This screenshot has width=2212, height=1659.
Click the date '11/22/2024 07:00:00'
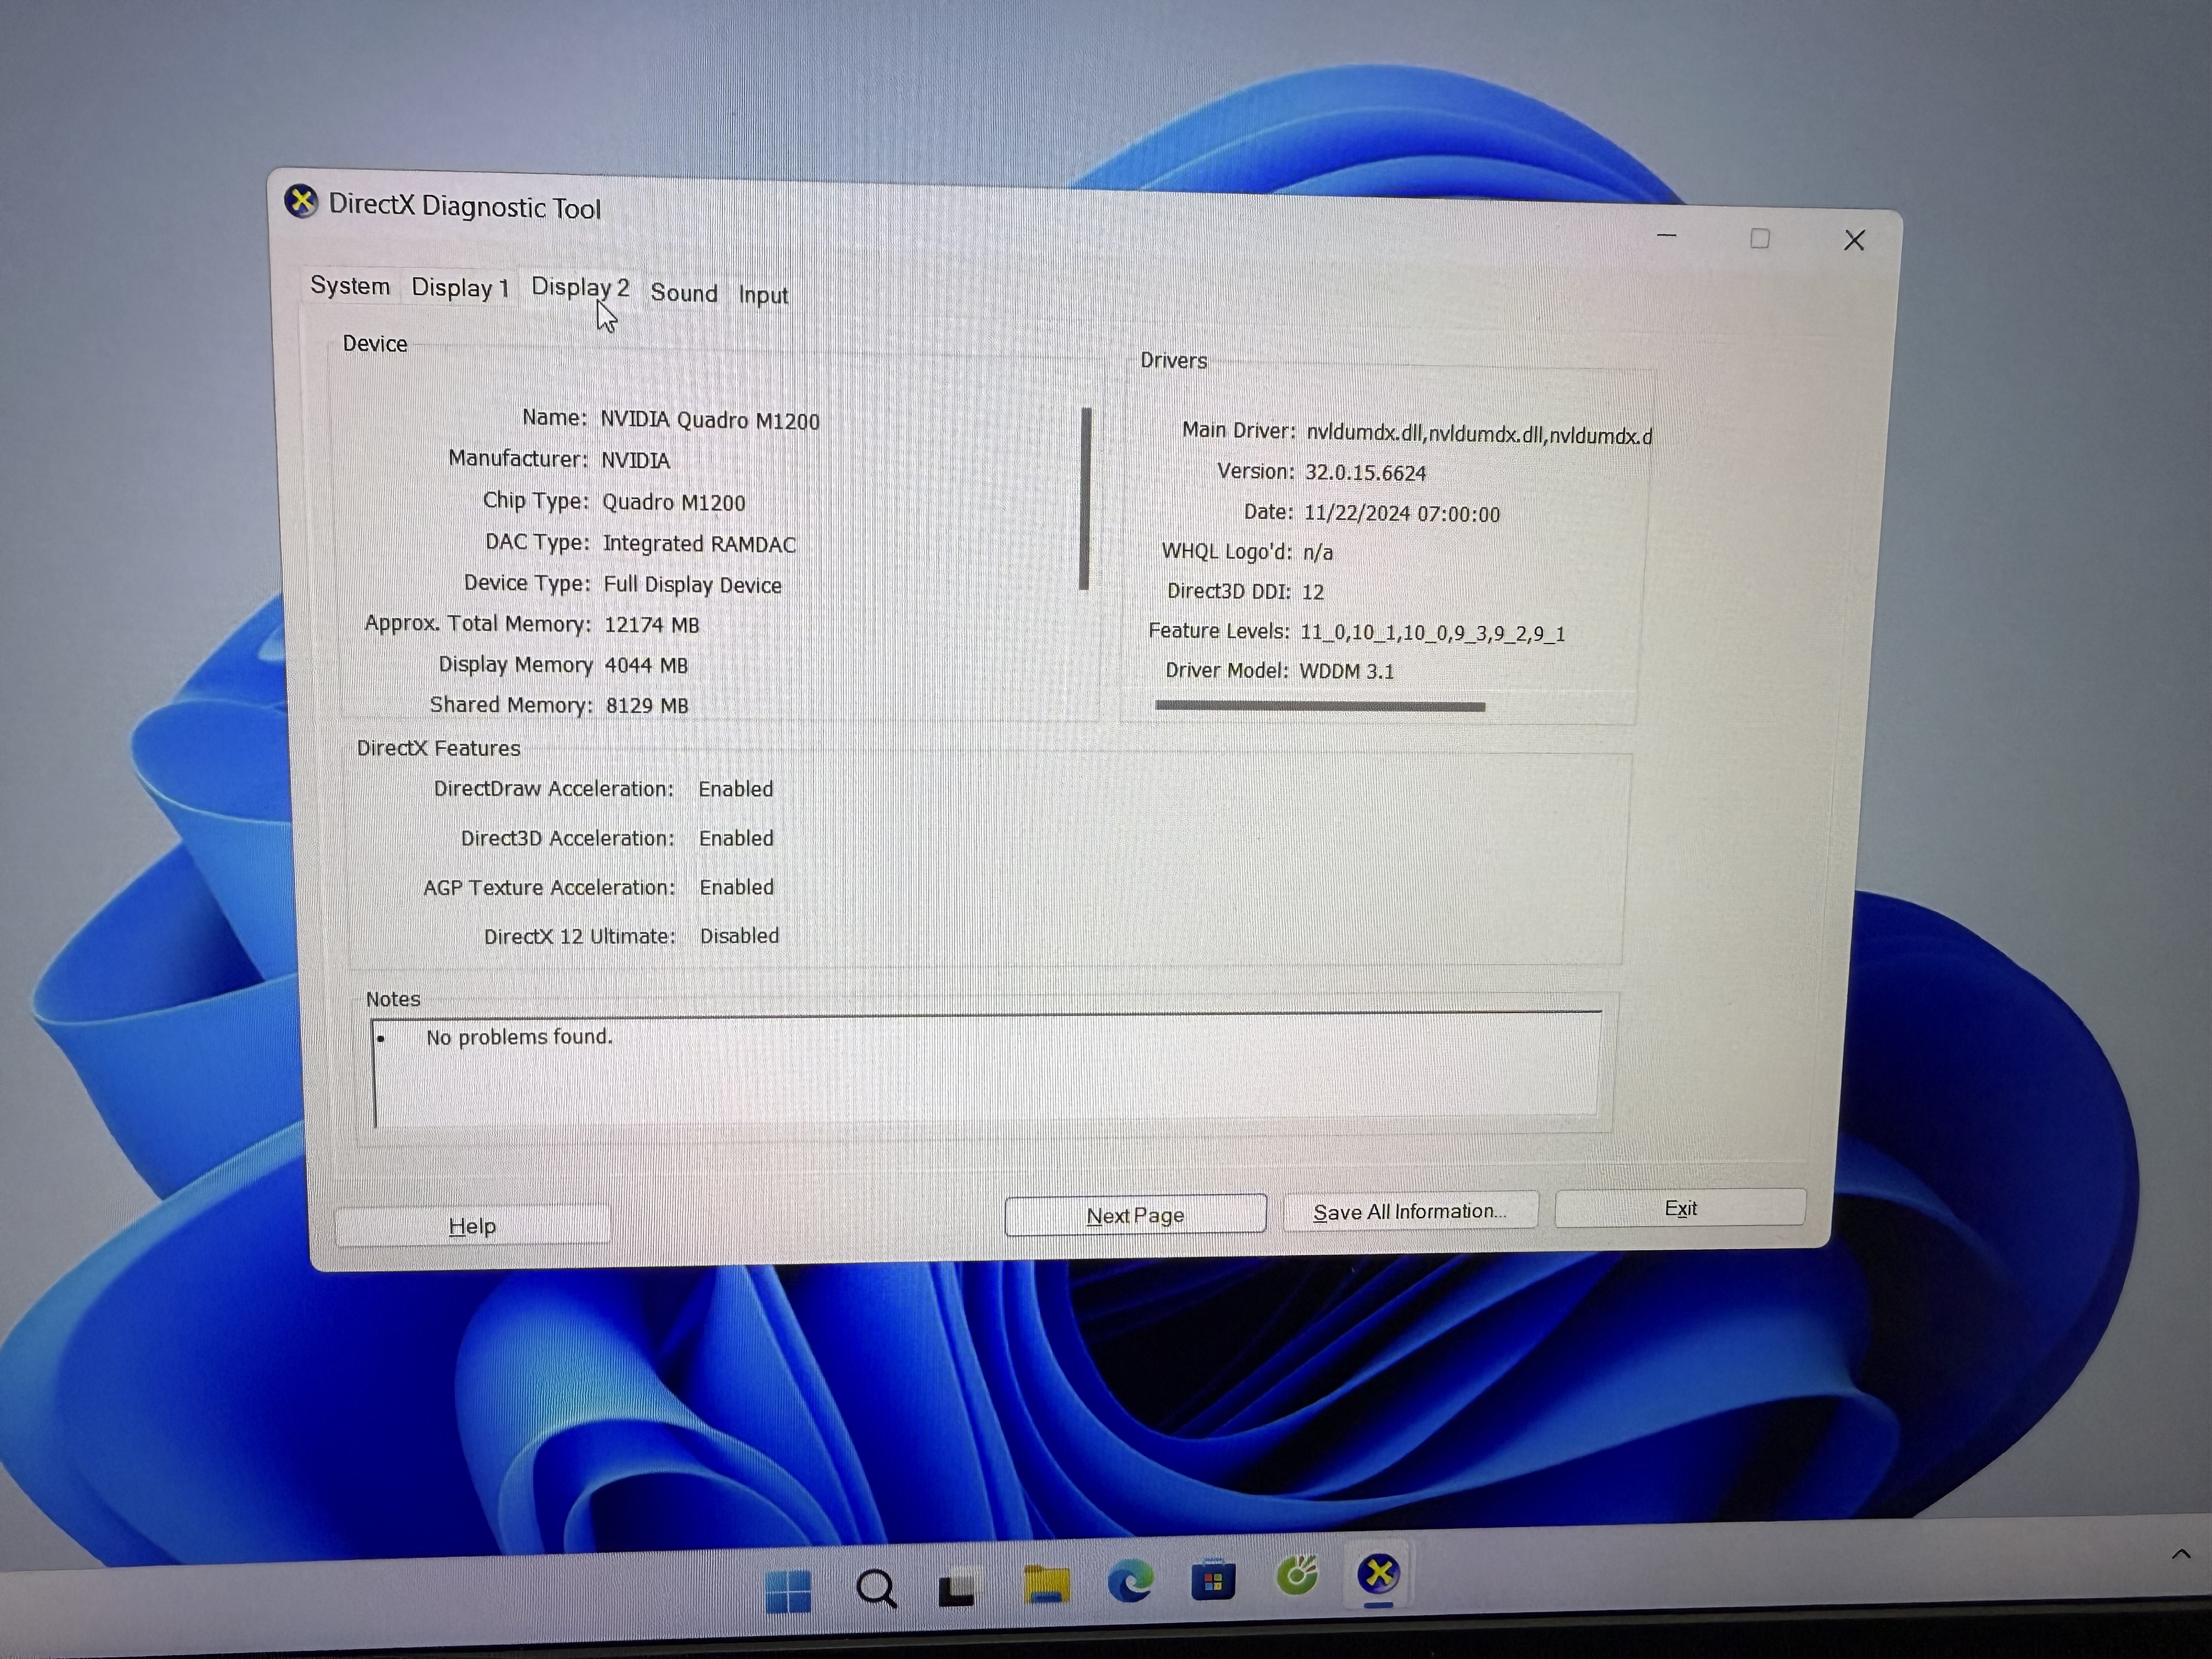(x=1401, y=514)
